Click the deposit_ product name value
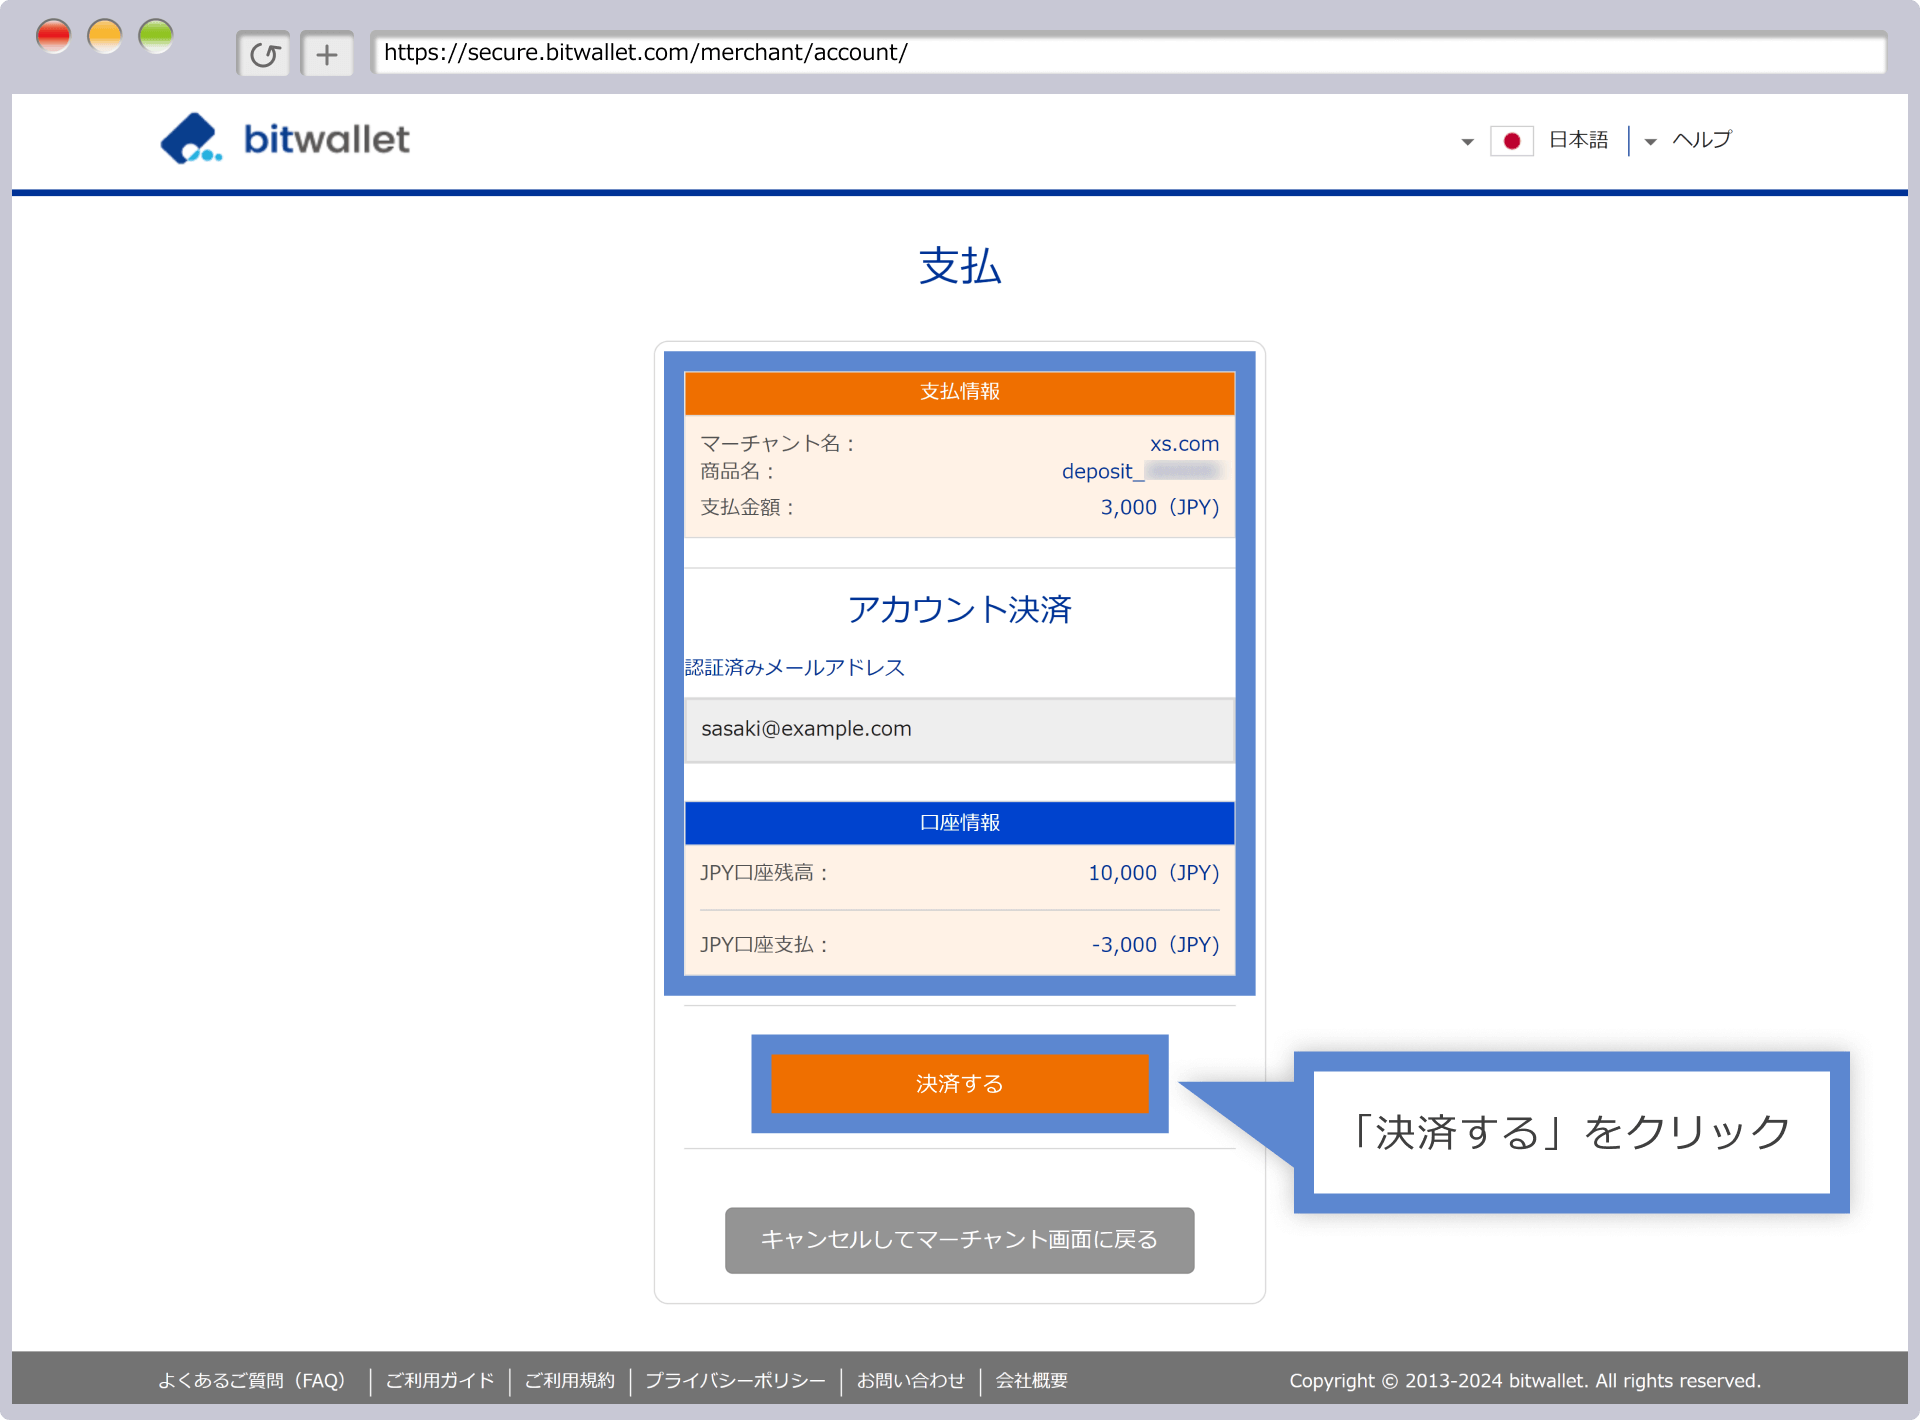The height and width of the screenshot is (1420, 1920). 1141,471
